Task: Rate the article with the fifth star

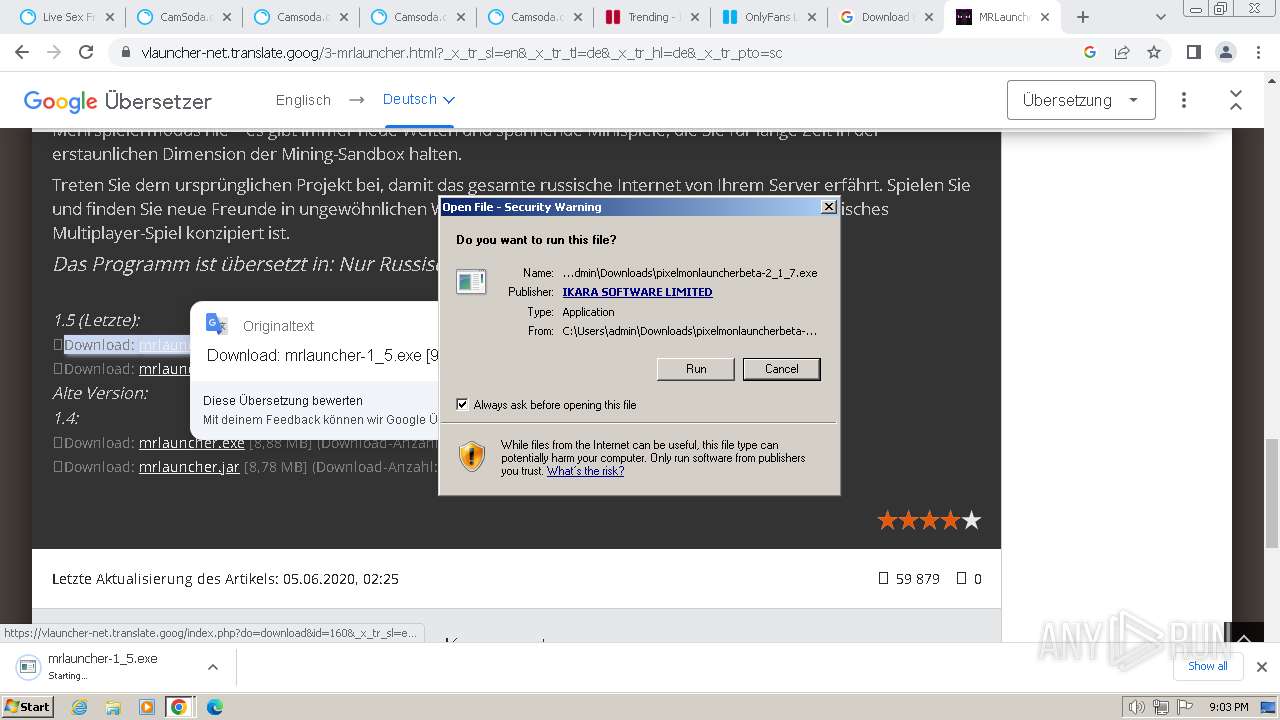Action: pyautogui.click(x=971, y=520)
